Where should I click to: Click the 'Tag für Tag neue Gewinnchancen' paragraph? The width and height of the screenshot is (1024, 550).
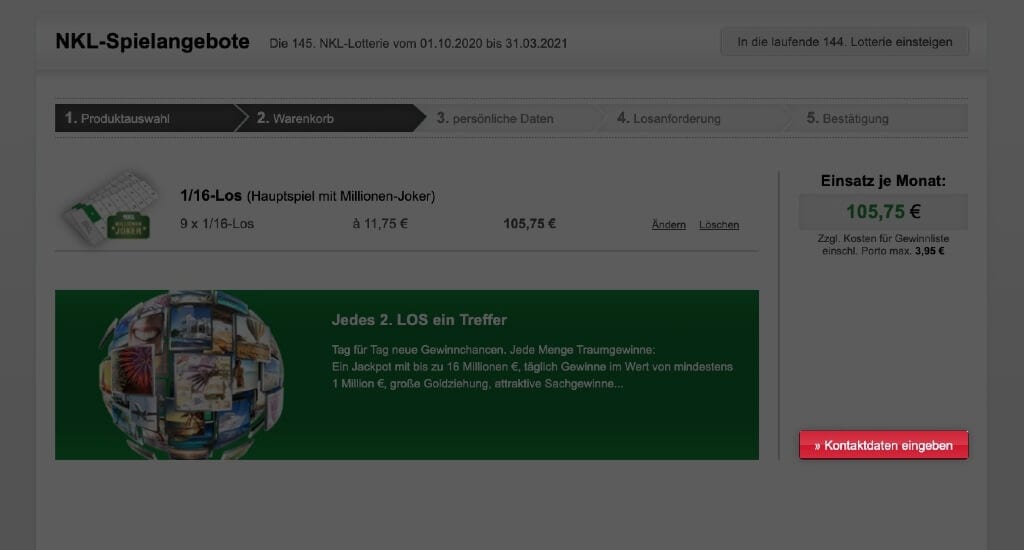pyautogui.click(x=532, y=366)
